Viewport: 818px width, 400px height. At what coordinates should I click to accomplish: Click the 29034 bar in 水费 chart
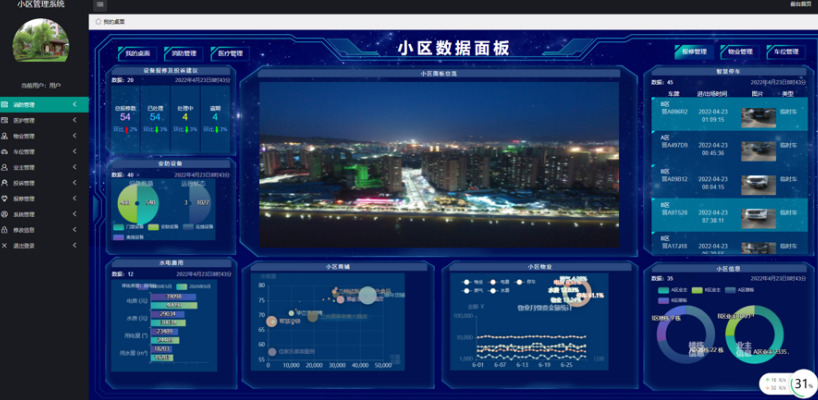coord(167,314)
